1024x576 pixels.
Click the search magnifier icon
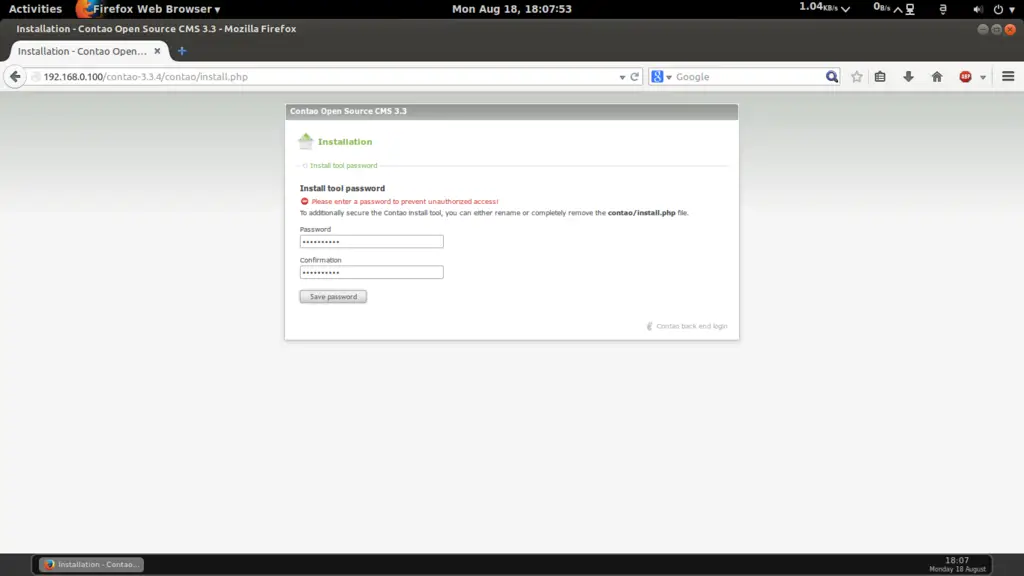tap(831, 76)
